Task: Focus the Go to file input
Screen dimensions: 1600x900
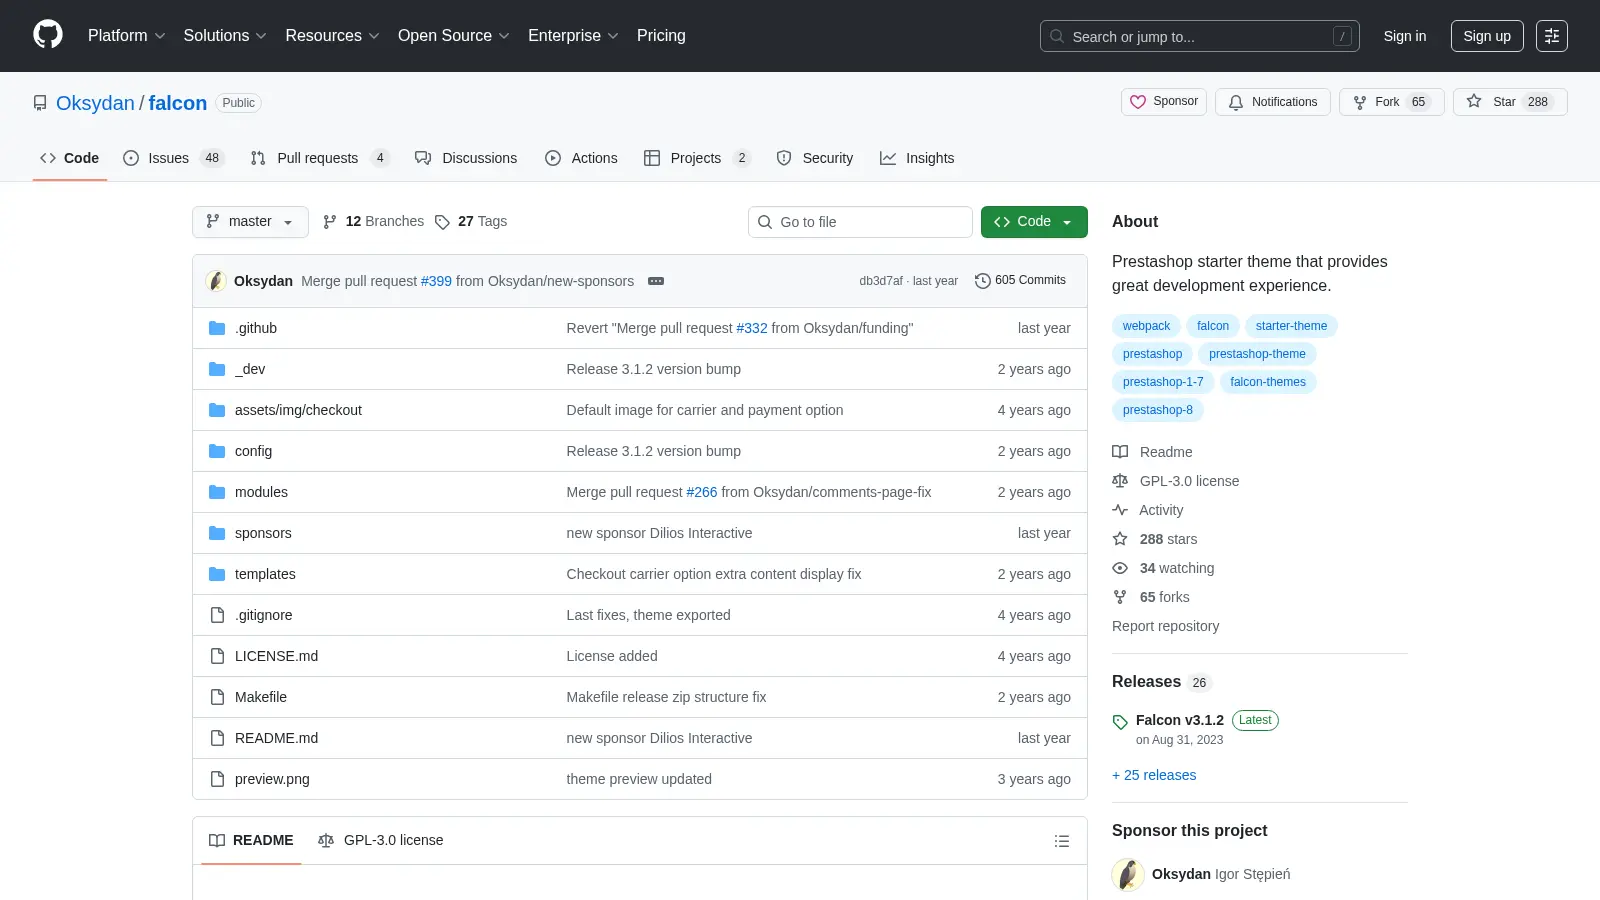Action: pos(860,222)
